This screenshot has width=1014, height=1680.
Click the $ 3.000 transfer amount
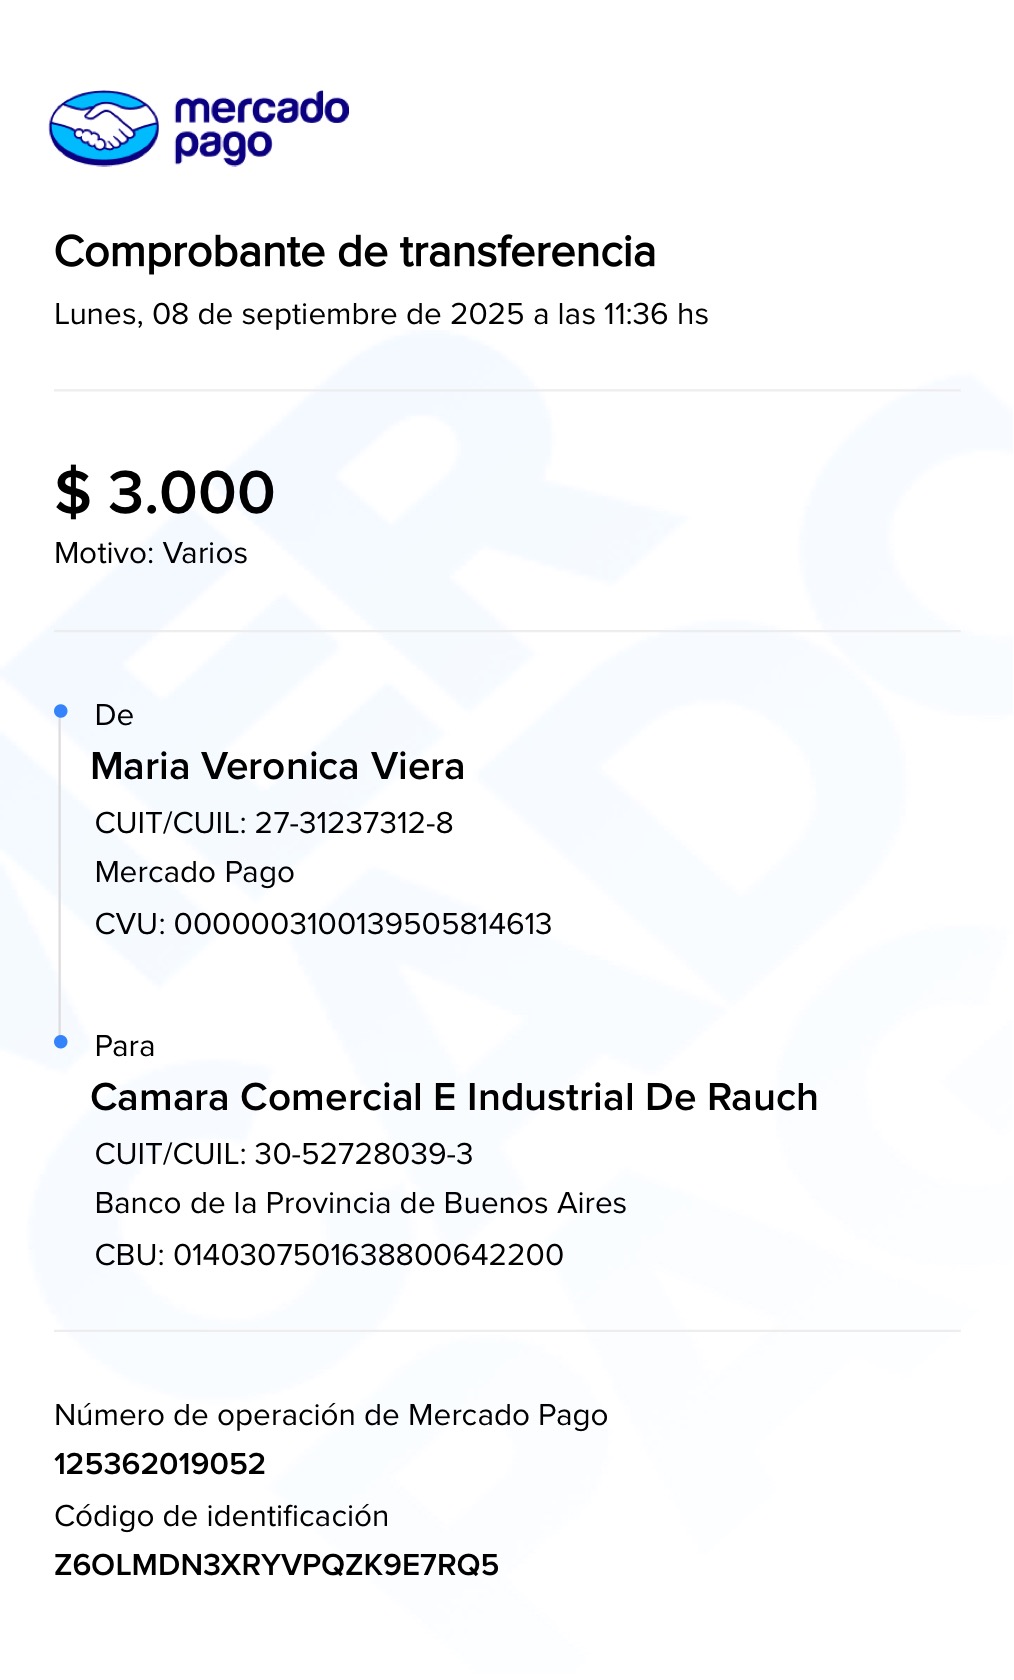[x=165, y=492]
